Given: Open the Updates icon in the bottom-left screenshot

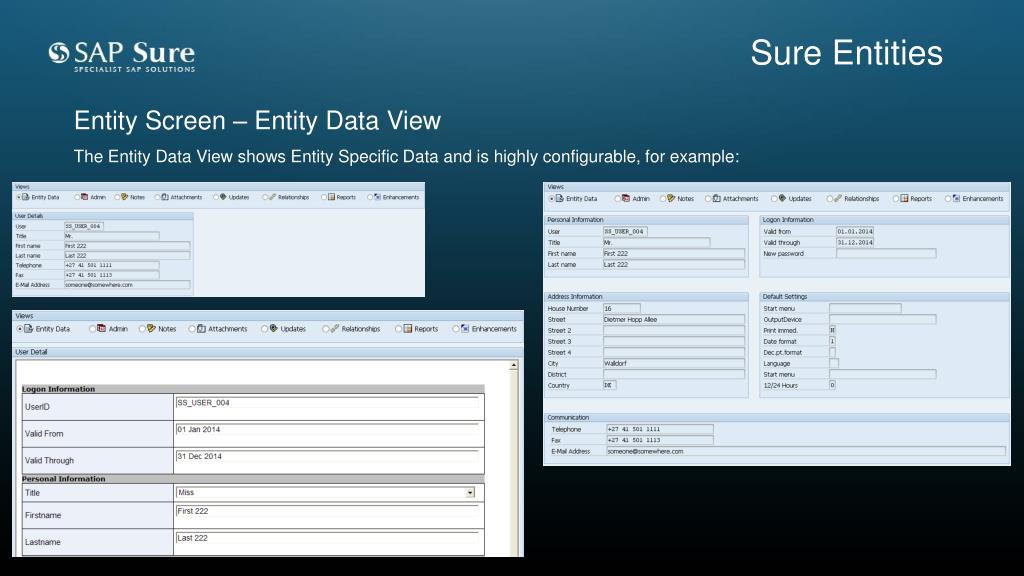Looking at the screenshot, I should (274, 328).
